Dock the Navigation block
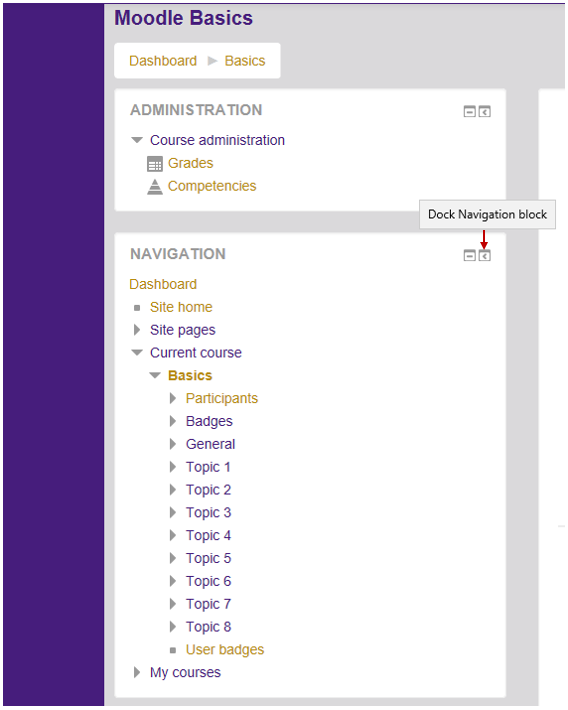568x710 pixels. [x=485, y=256]
